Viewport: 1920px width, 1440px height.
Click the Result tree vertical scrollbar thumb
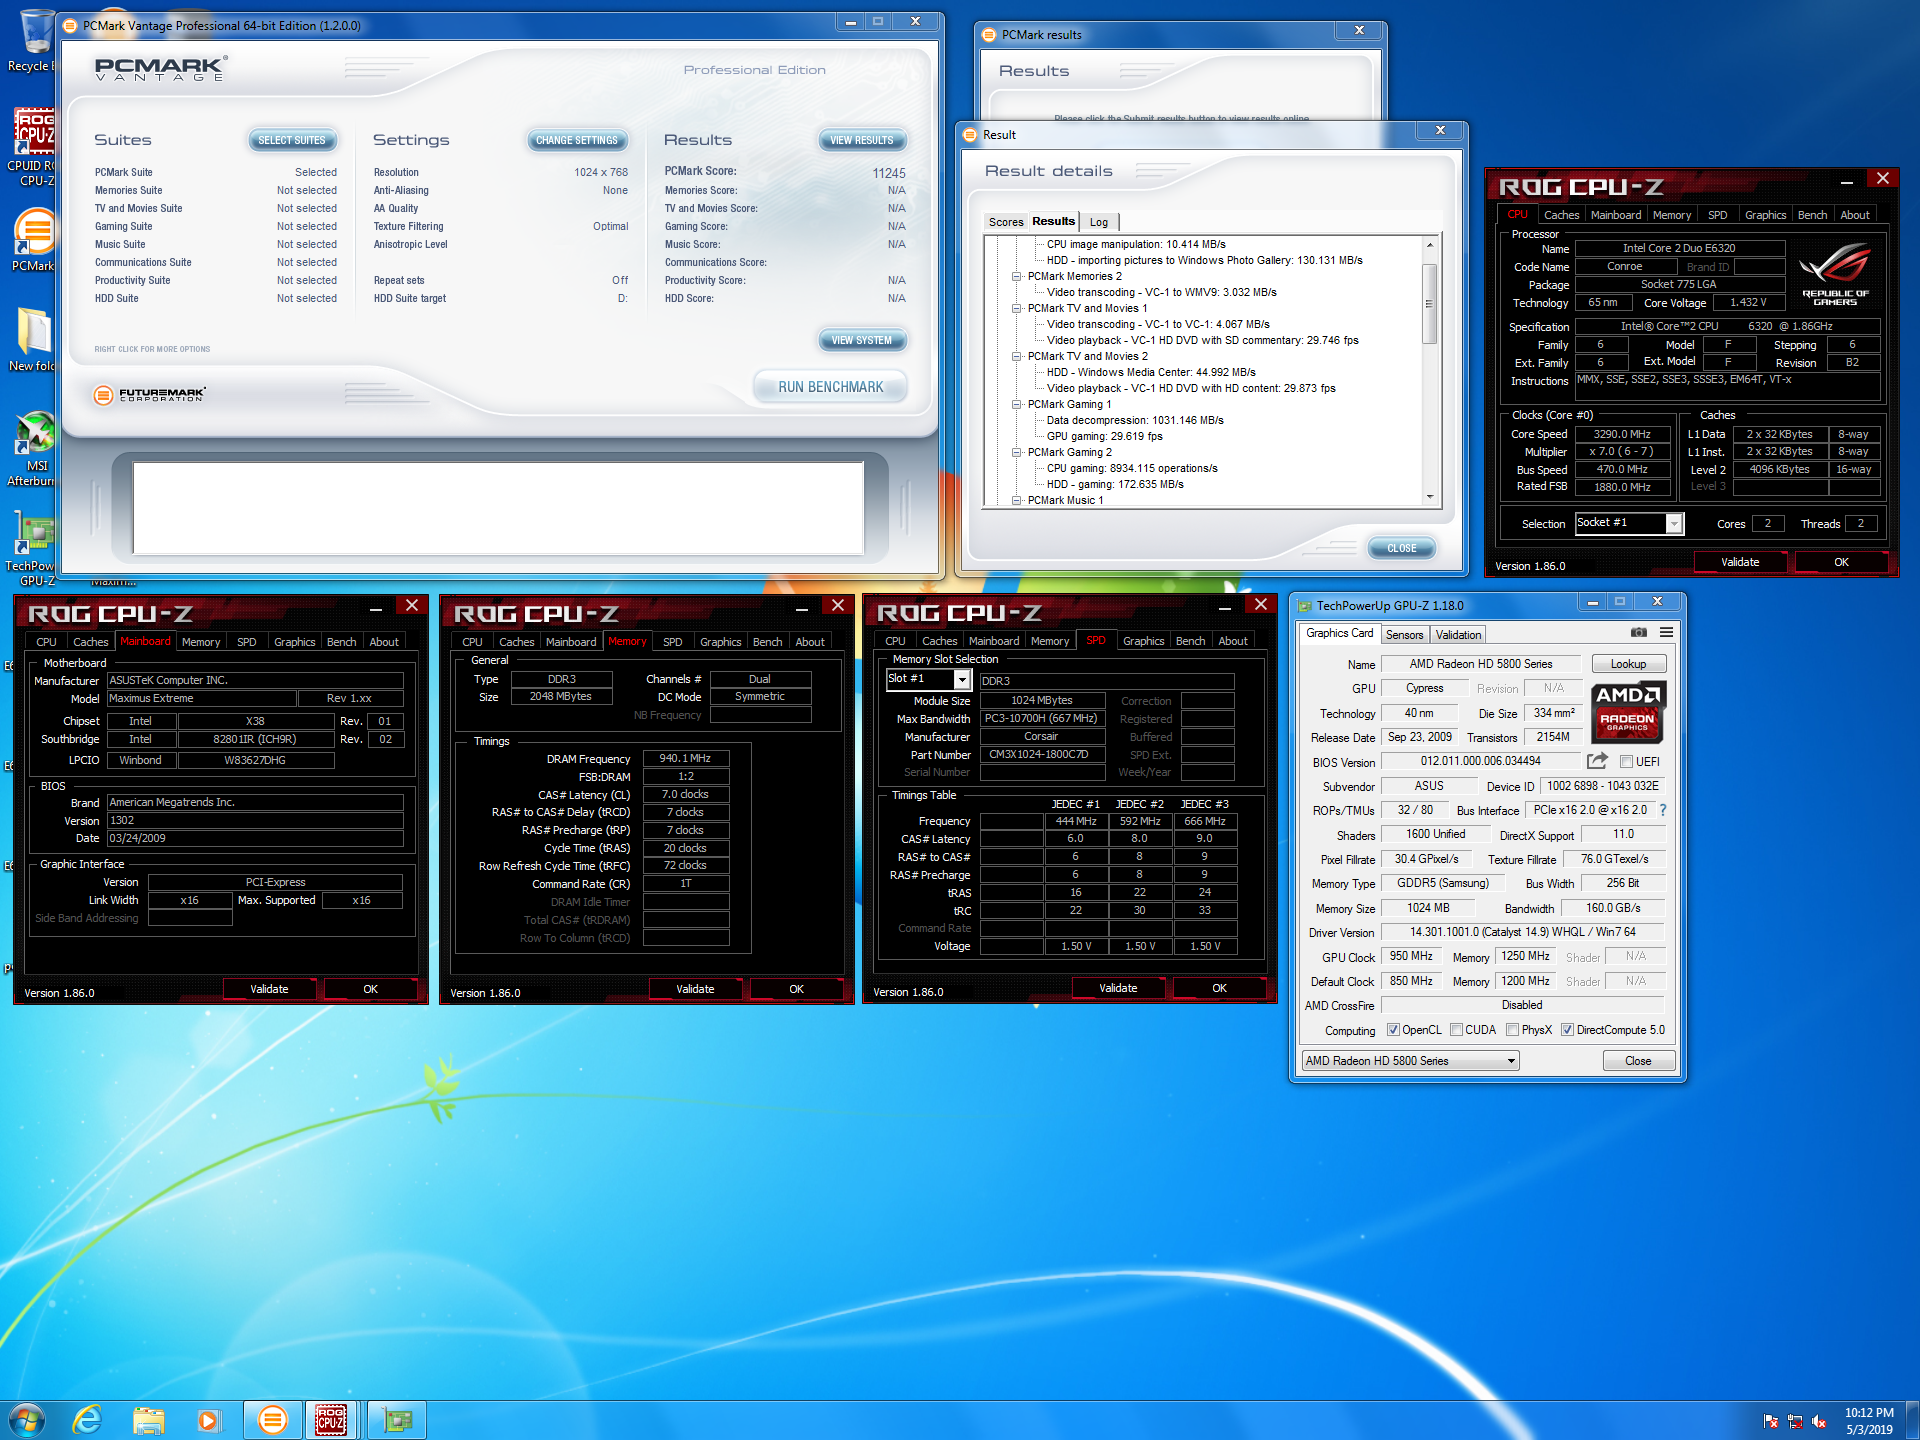pyautogui.click(x=1430, y=304)
